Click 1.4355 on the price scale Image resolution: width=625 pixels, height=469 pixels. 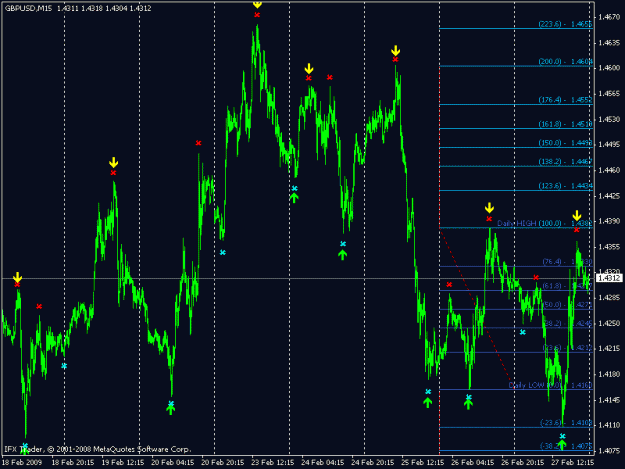coord(609,247)
